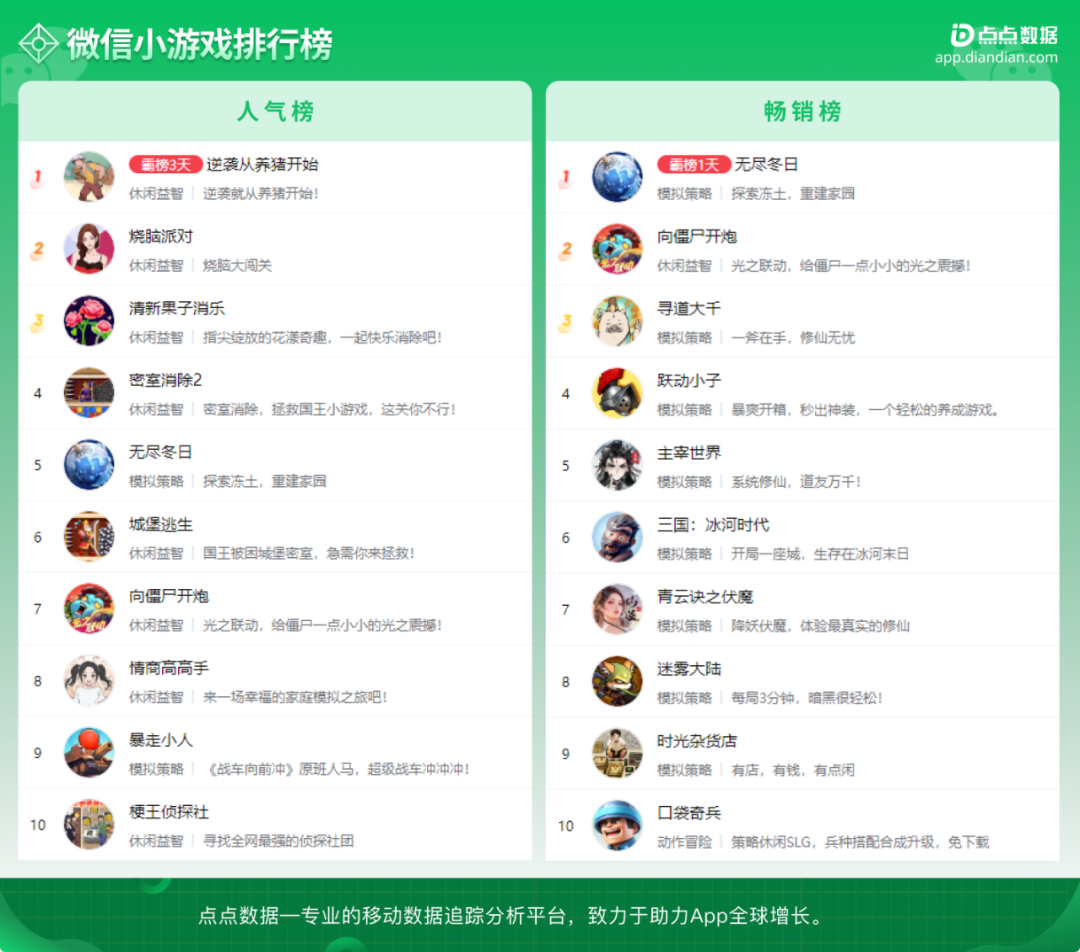
Task: Open the 暴走小人 tank icon
Action: pyautogui.click(x=89, y=752)
